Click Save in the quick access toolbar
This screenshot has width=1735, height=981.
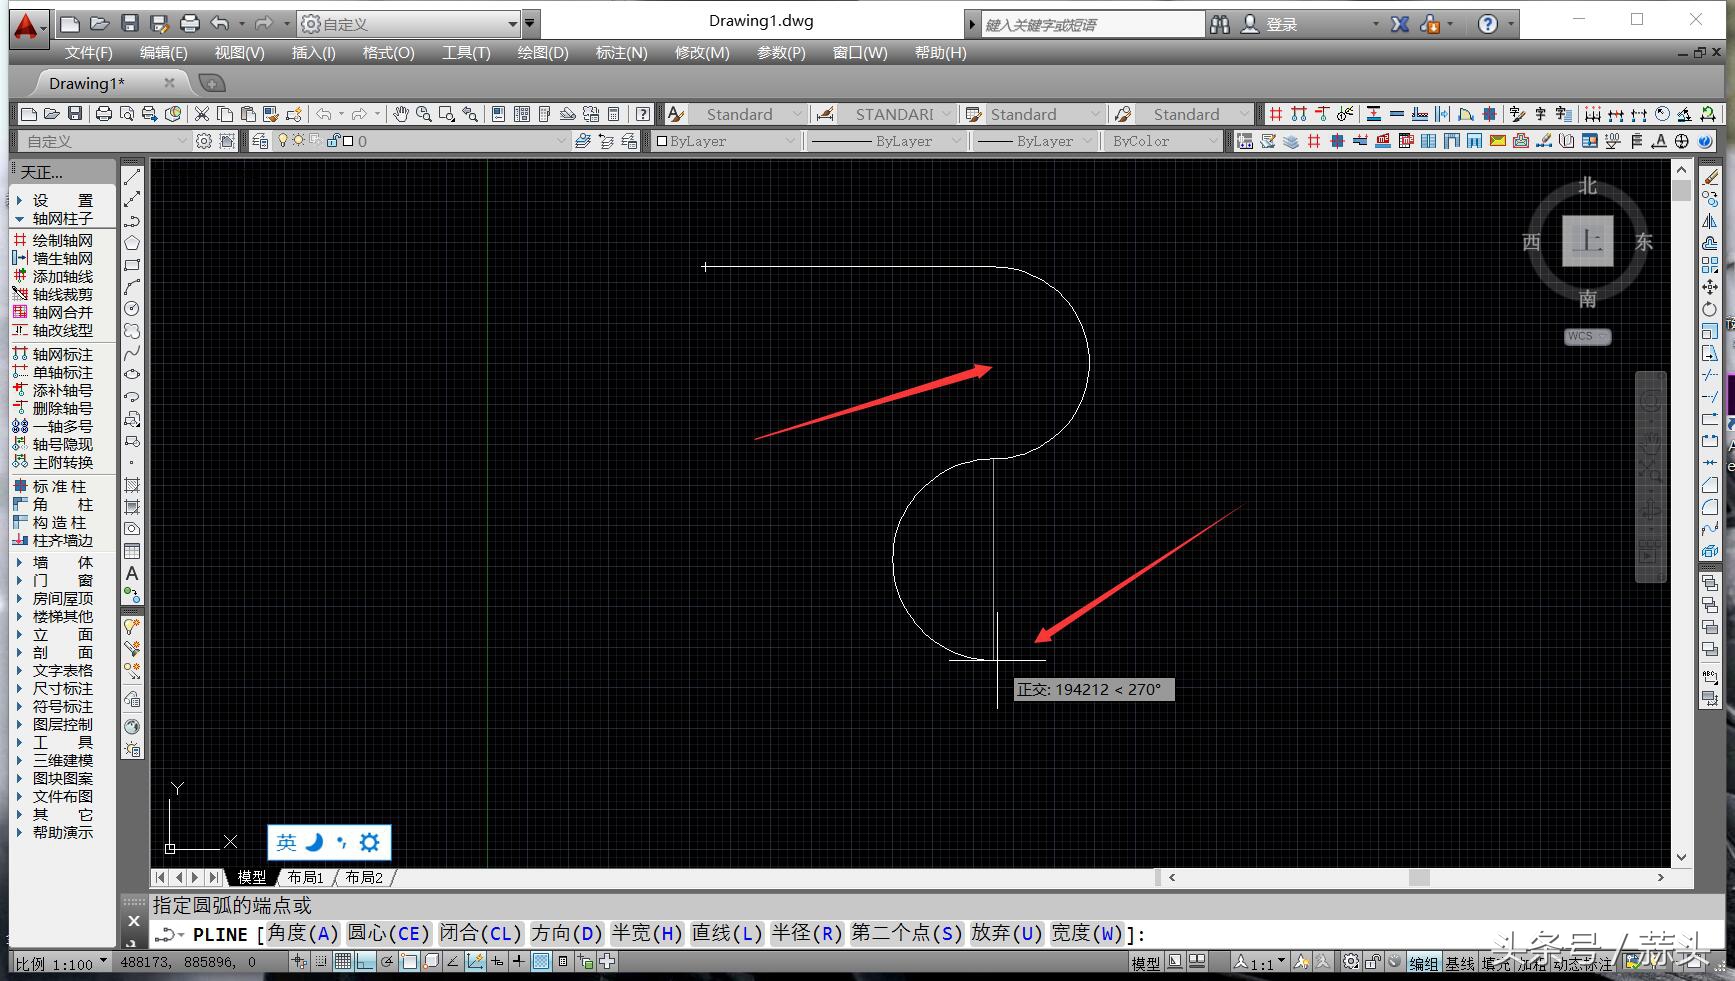(129, 23)
